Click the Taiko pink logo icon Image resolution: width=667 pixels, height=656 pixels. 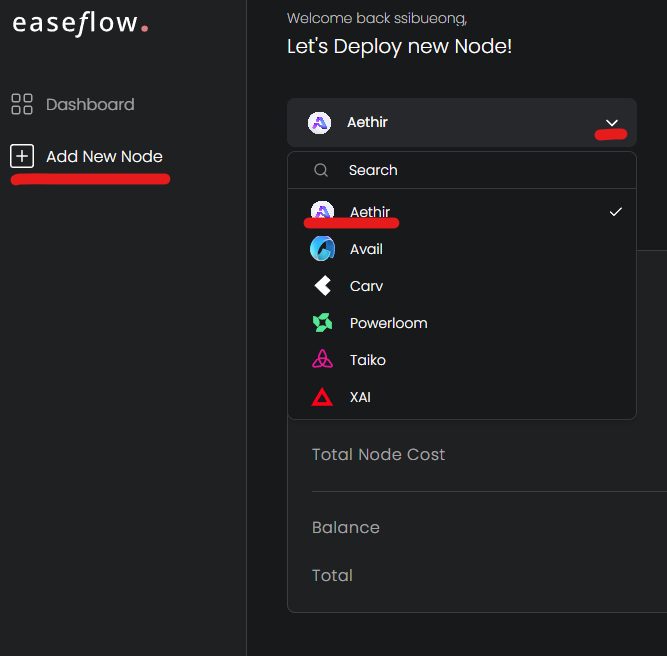322,359
